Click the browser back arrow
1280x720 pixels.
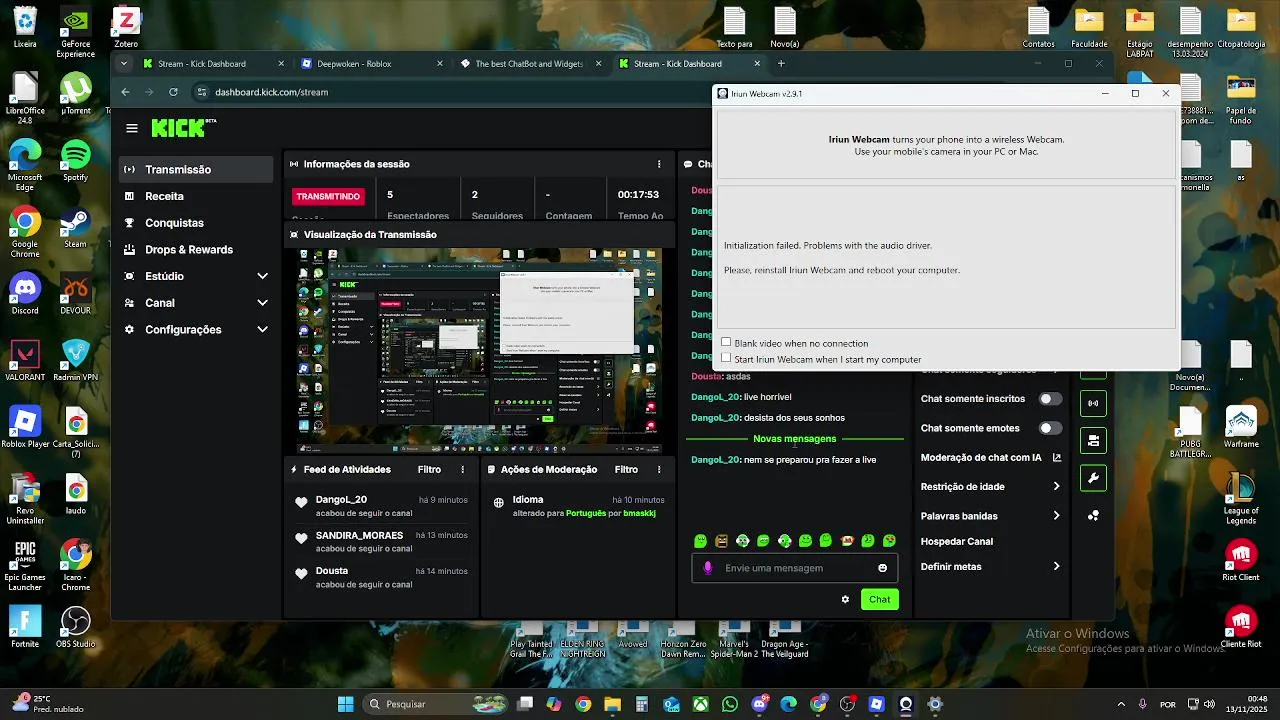125,92
